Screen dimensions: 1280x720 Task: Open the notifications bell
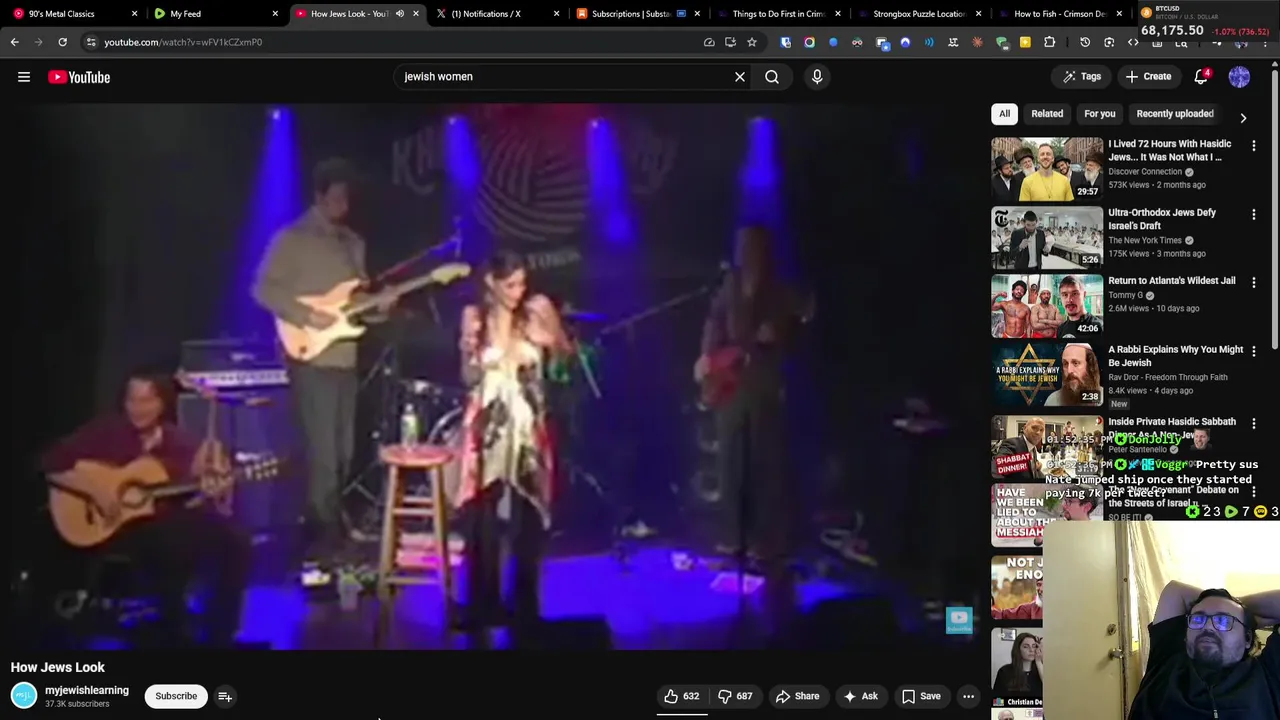point(1201,76)
